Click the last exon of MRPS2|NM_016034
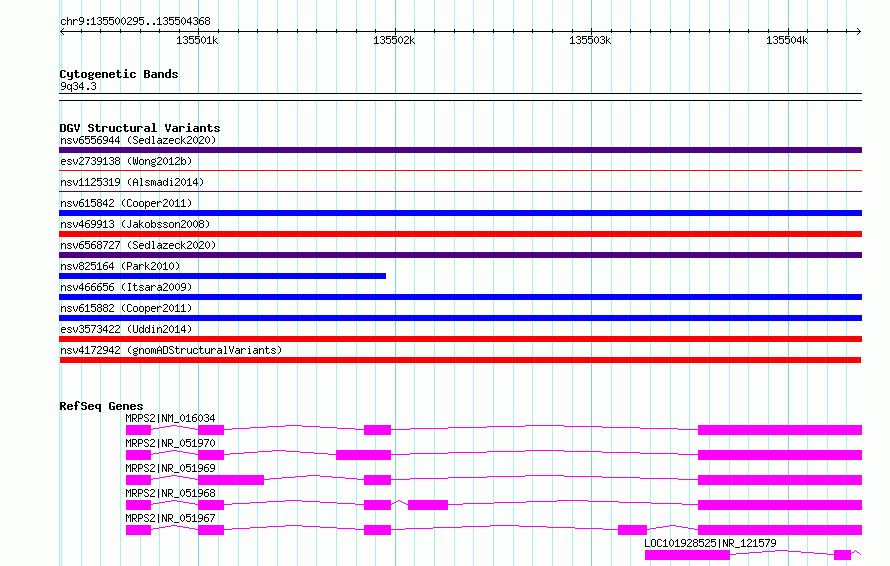The height and width of the screenshot is (566, 890). pyautogui.click(x=780, y=430)
